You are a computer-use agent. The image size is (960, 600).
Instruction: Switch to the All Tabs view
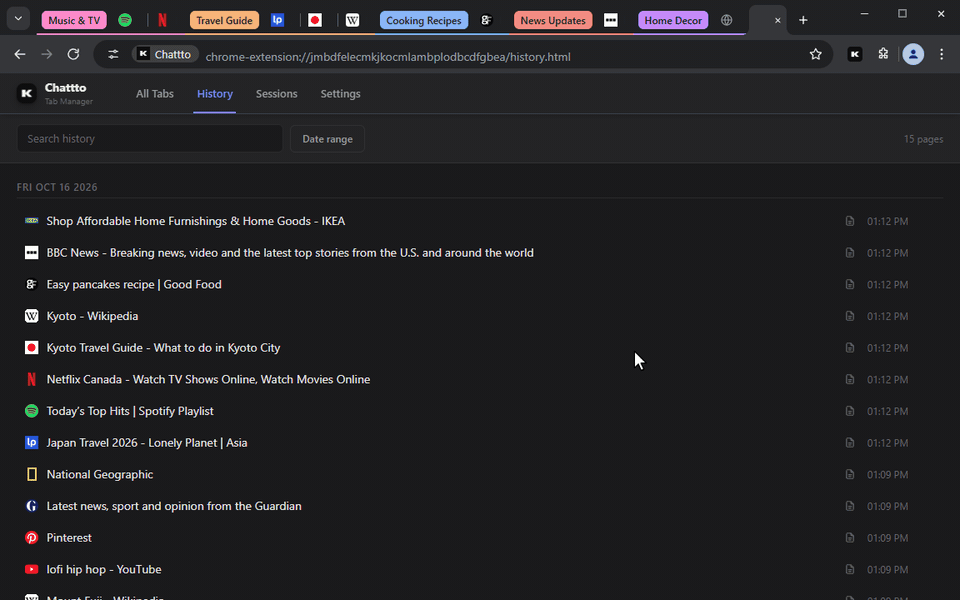155,94
